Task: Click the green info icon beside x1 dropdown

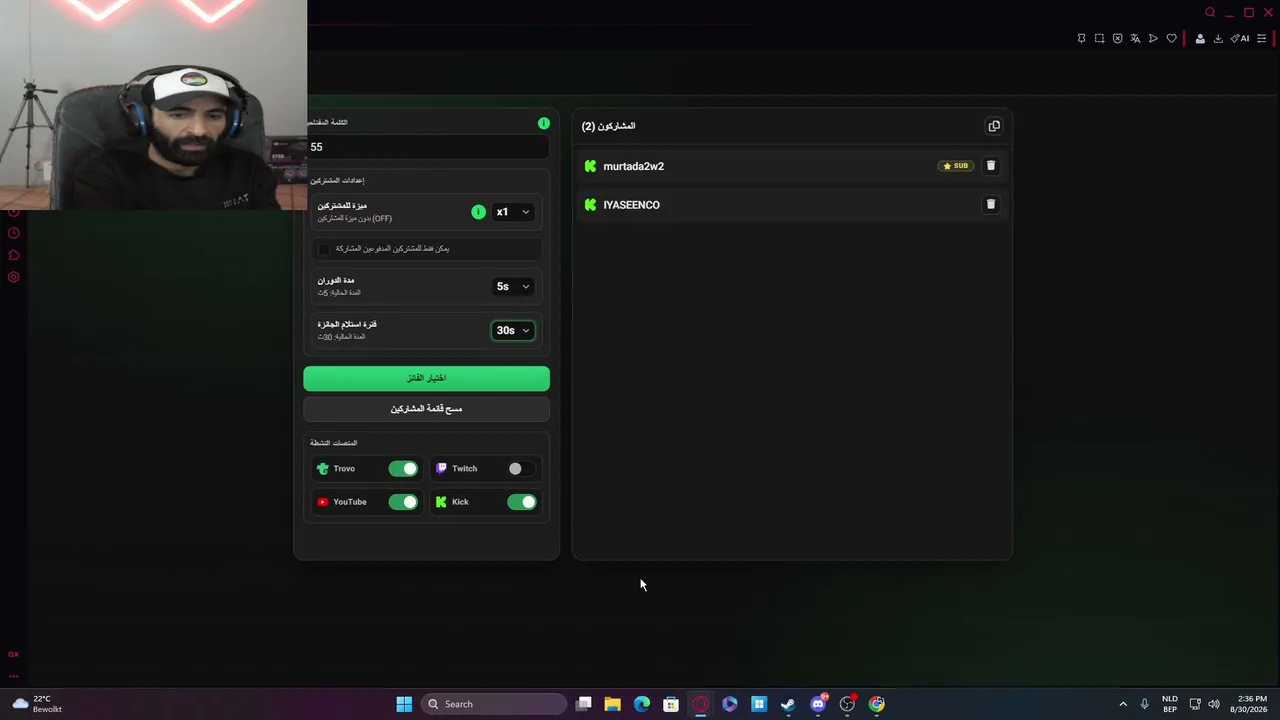Action: coord(478,212)
